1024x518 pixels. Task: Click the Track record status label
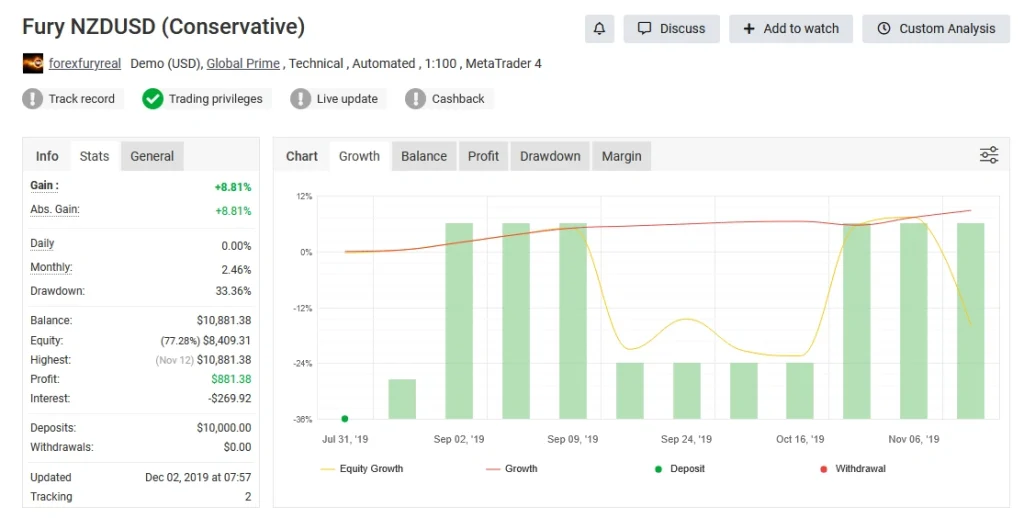(x=82, y=99)
